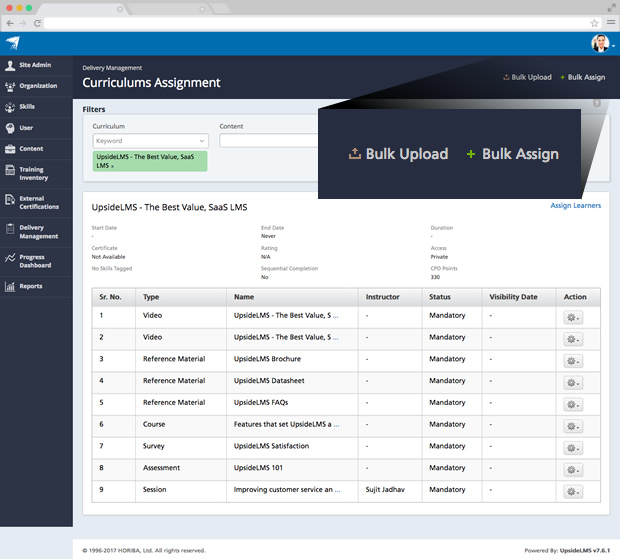Expand truncated 'Features that set UpsideLMS' name
620x559 pixels.
pos(336,426)
